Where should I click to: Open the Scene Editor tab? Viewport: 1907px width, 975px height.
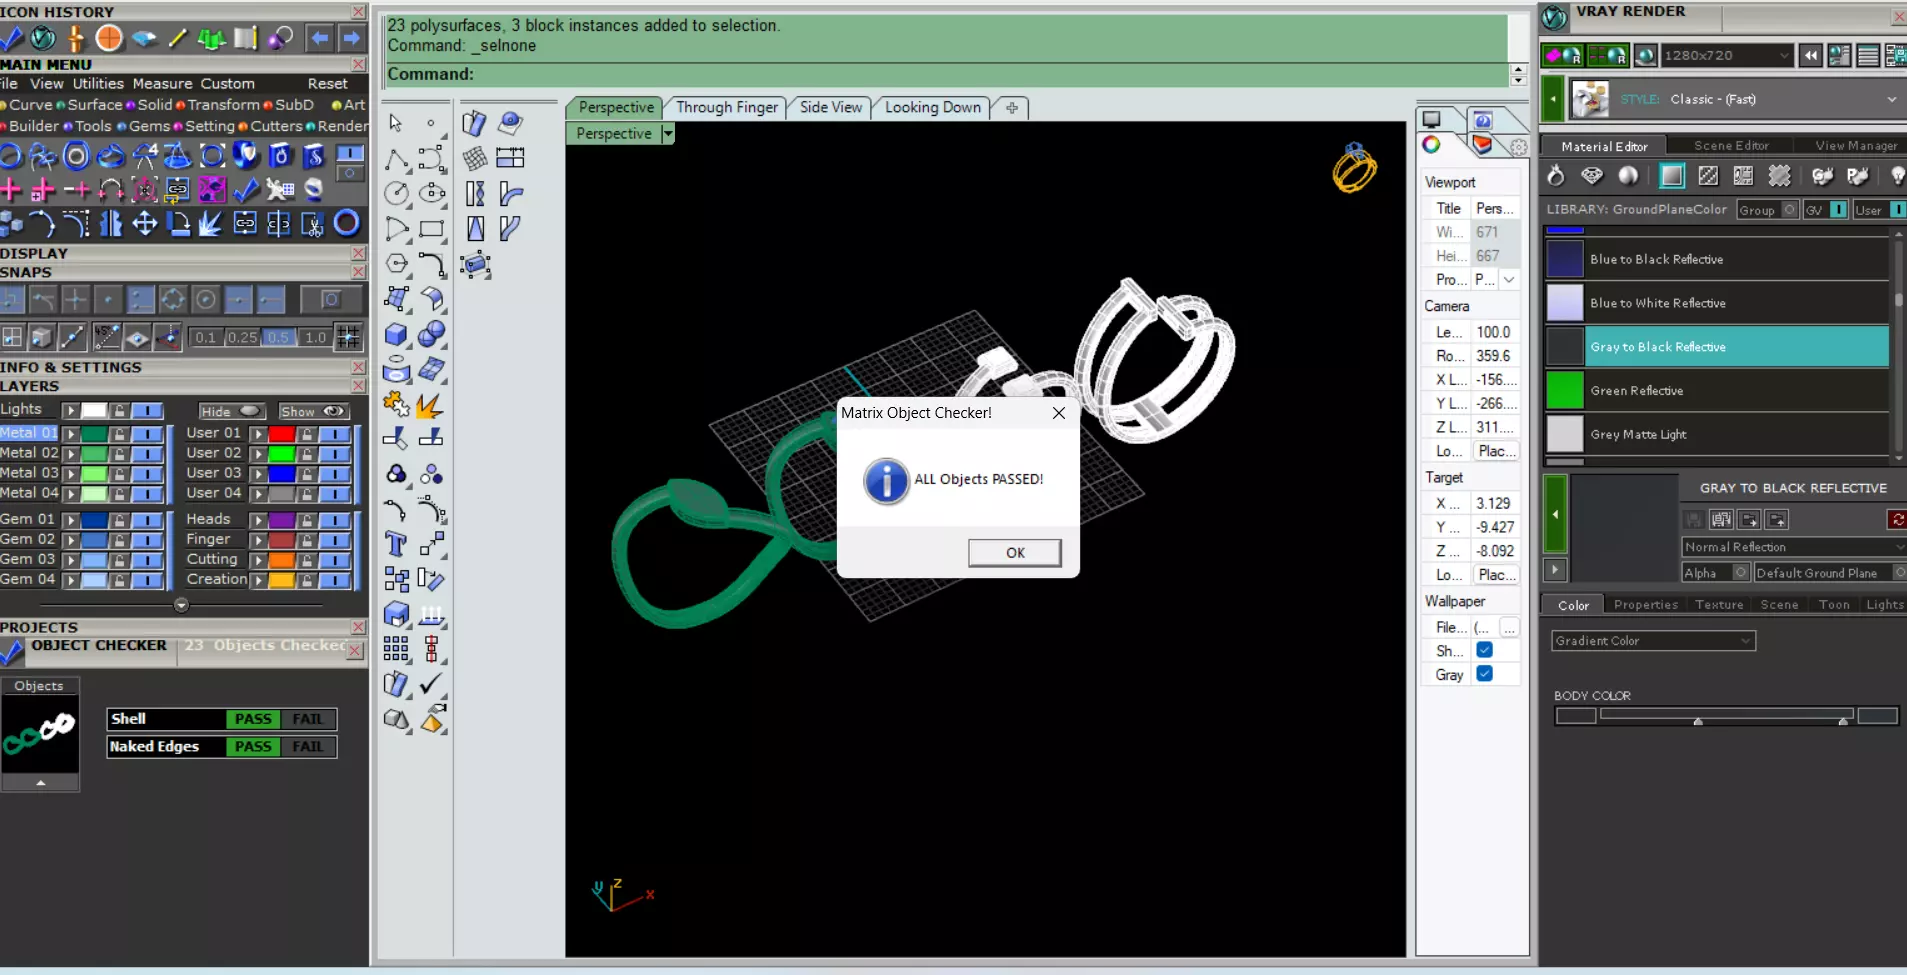coord(1731,146)
